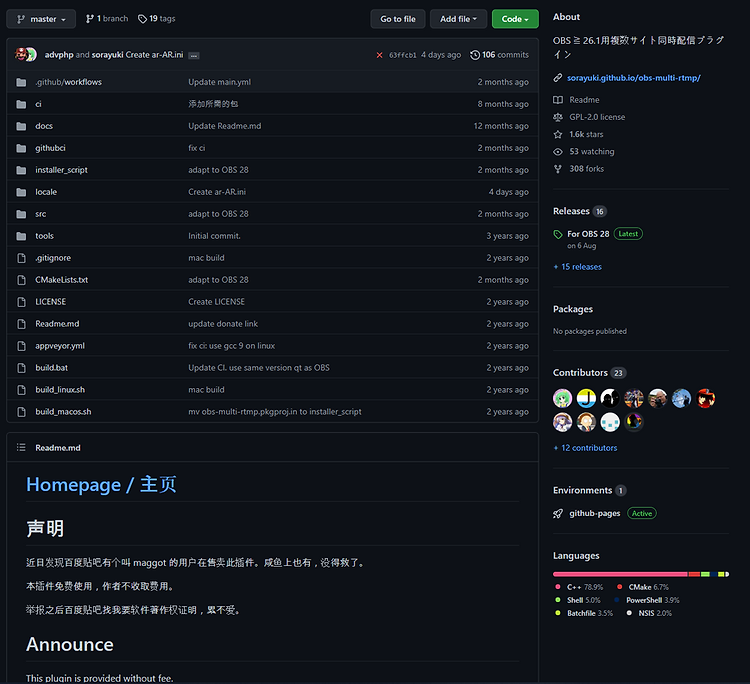Image resolution: width=750 pixels, height=684 pixels.
Task: Click file icon beside build_linux.sh
Action: click(x=21, y=390)
